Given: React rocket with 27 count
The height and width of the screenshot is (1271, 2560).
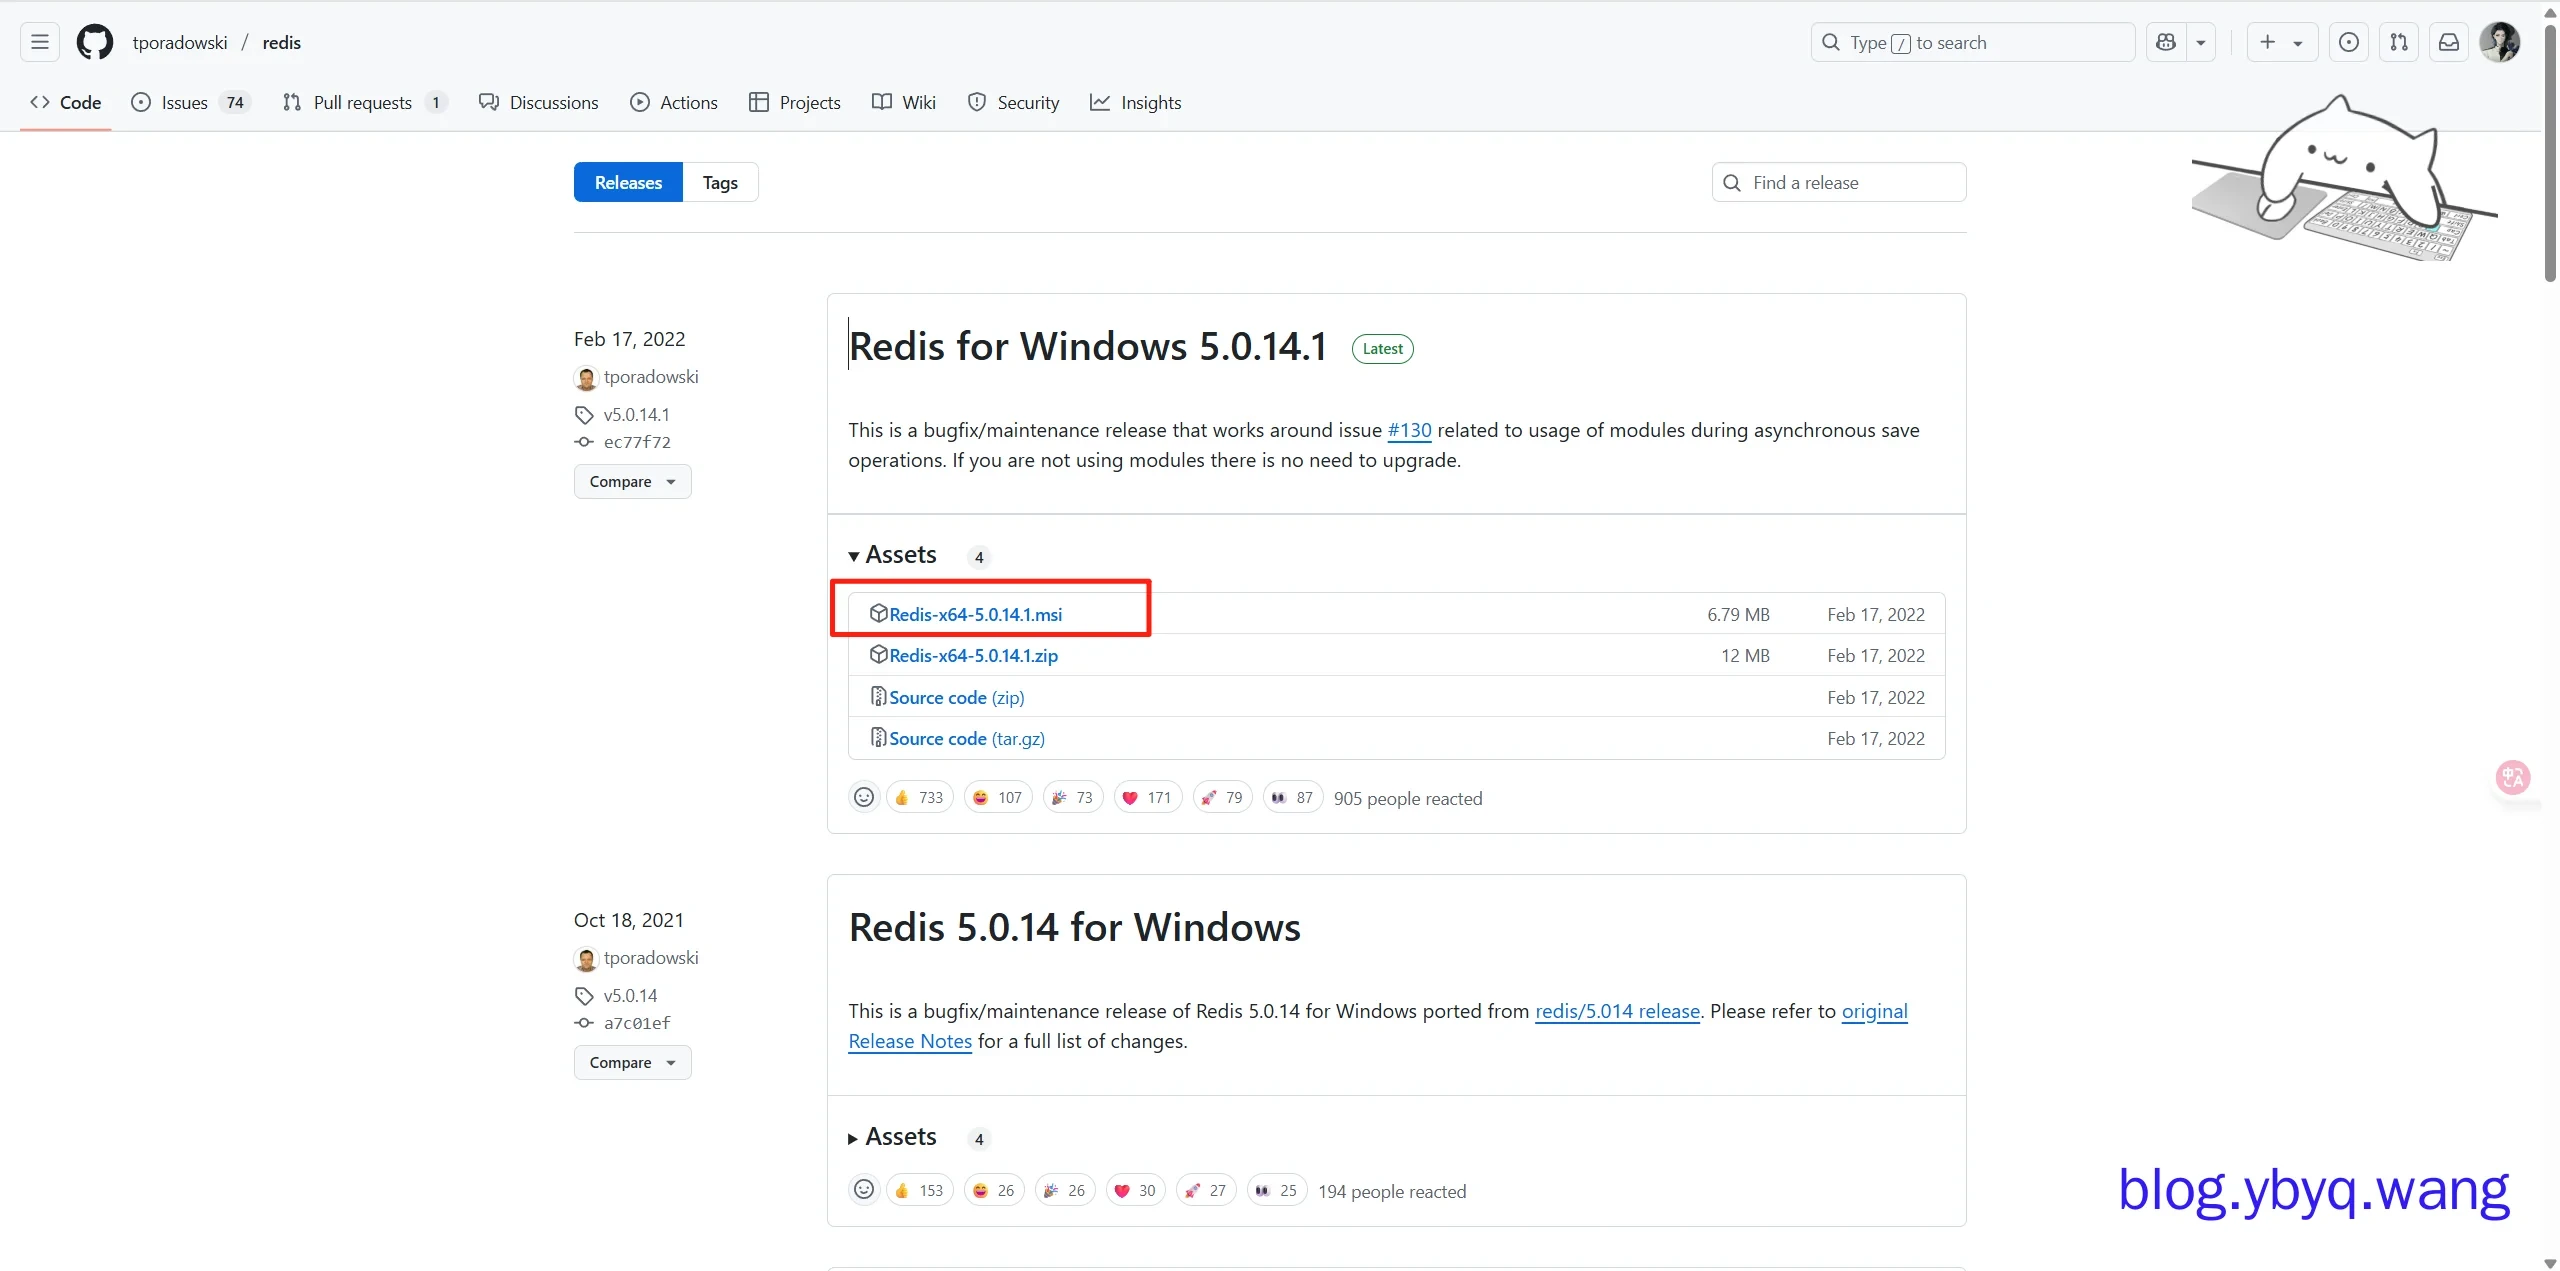Looking at the screenshot, I should 1206,1190.
